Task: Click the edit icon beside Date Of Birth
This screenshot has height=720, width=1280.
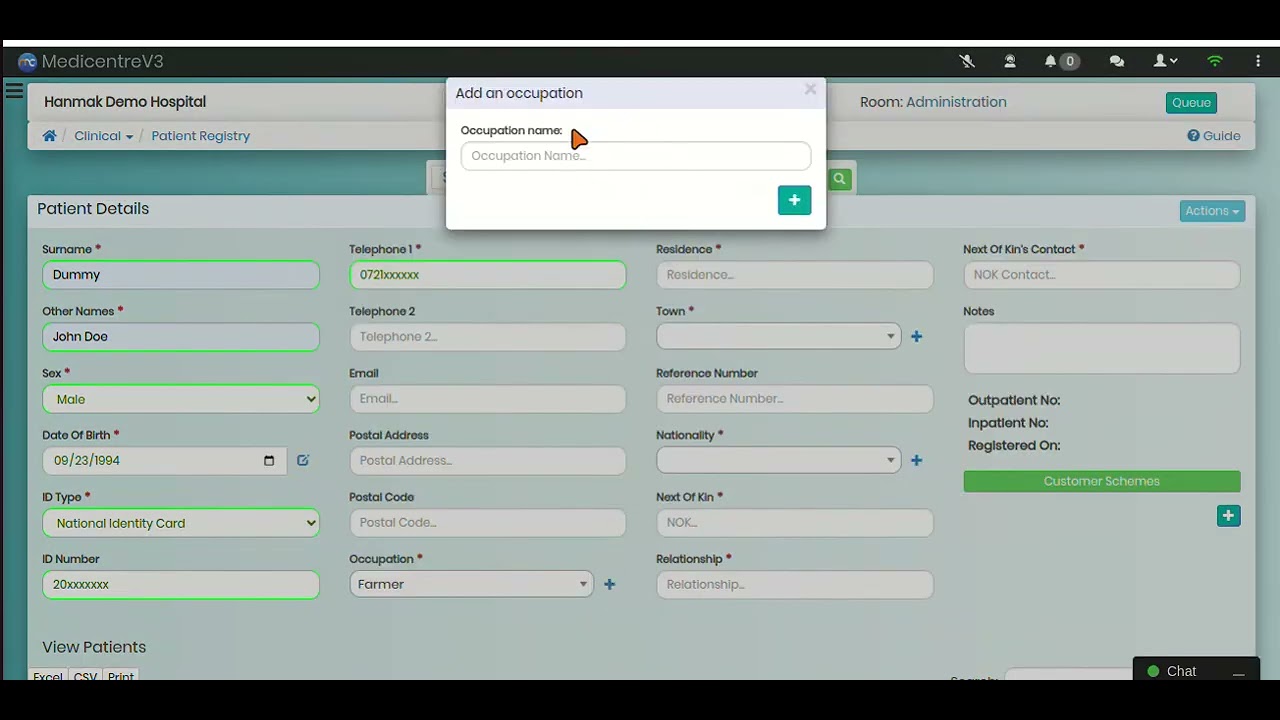Action: [303, 461]
